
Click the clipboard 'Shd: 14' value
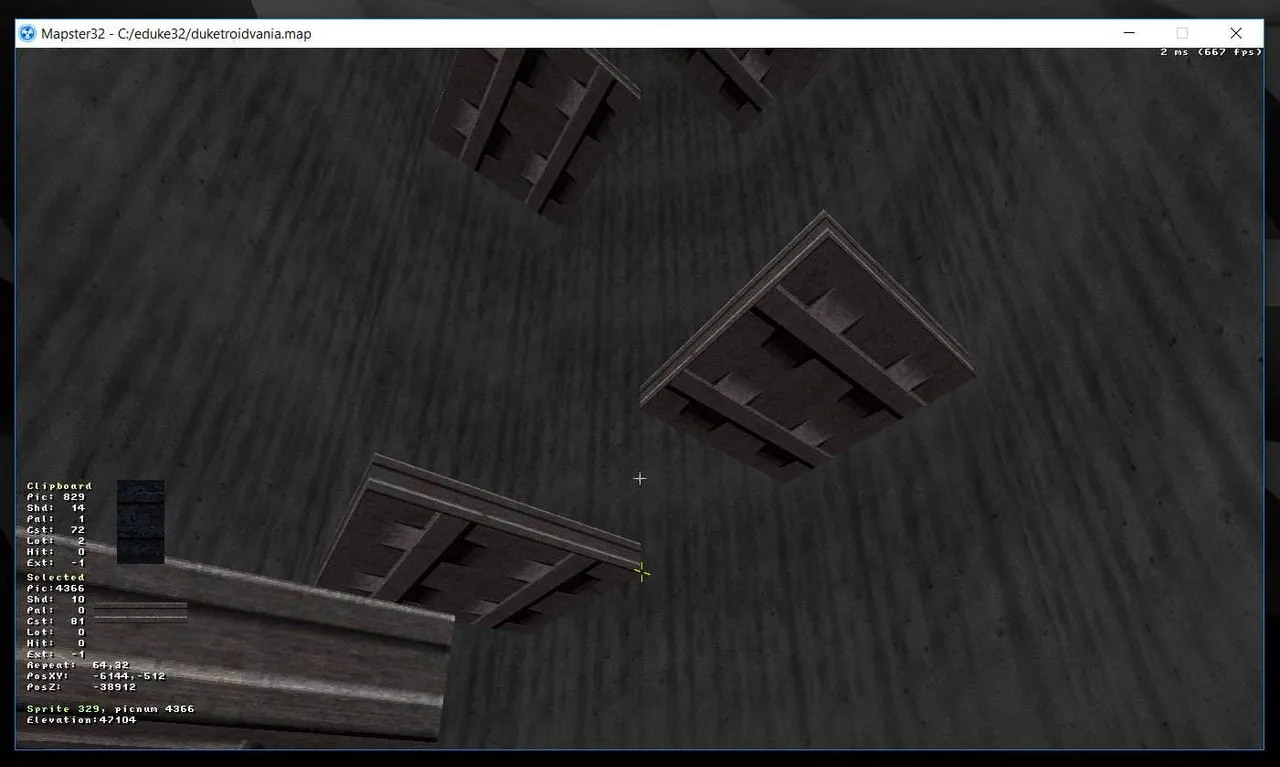[x=56, y=508]
